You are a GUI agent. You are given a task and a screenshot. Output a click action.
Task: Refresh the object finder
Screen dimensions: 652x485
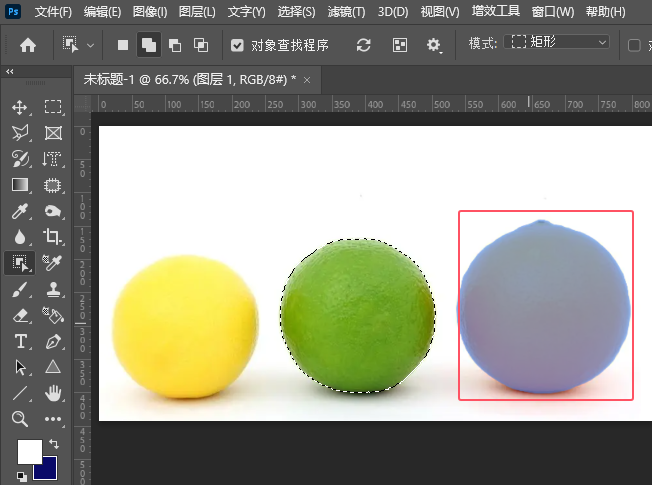(x=363, y=45)
